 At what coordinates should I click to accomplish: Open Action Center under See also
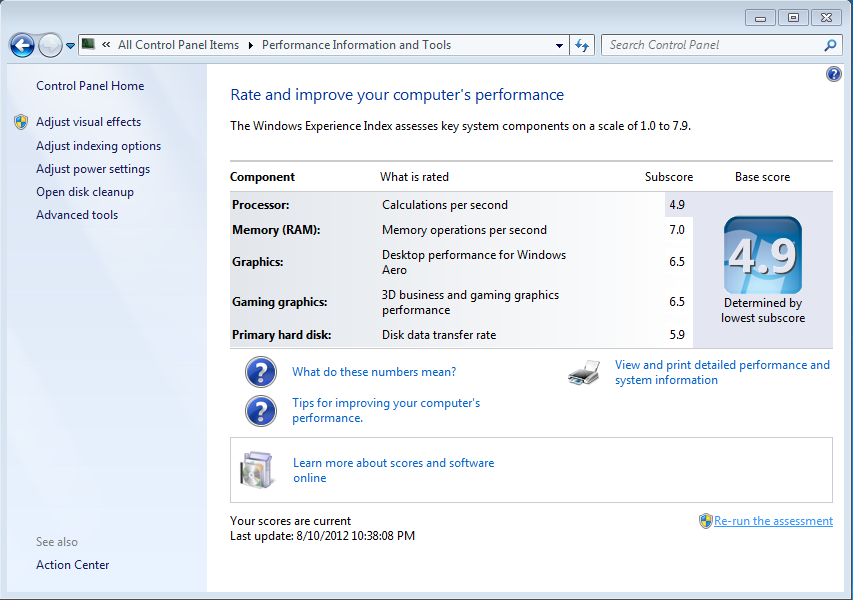(73, 565)
